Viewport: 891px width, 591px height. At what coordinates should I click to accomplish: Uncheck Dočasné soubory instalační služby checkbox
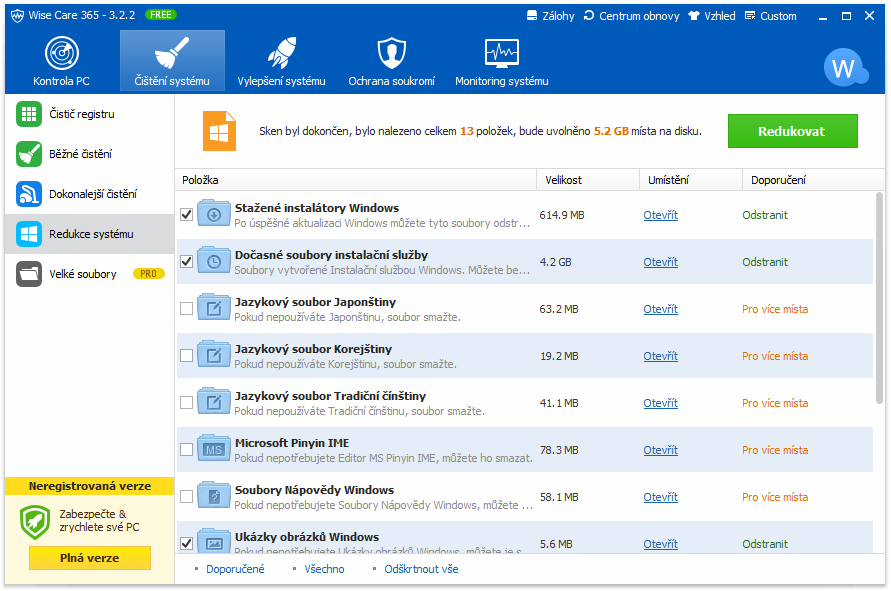point(186,262)
